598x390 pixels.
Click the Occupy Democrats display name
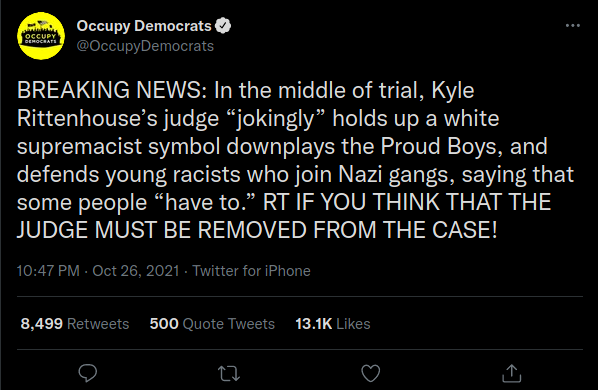click(x=144, y=26)
